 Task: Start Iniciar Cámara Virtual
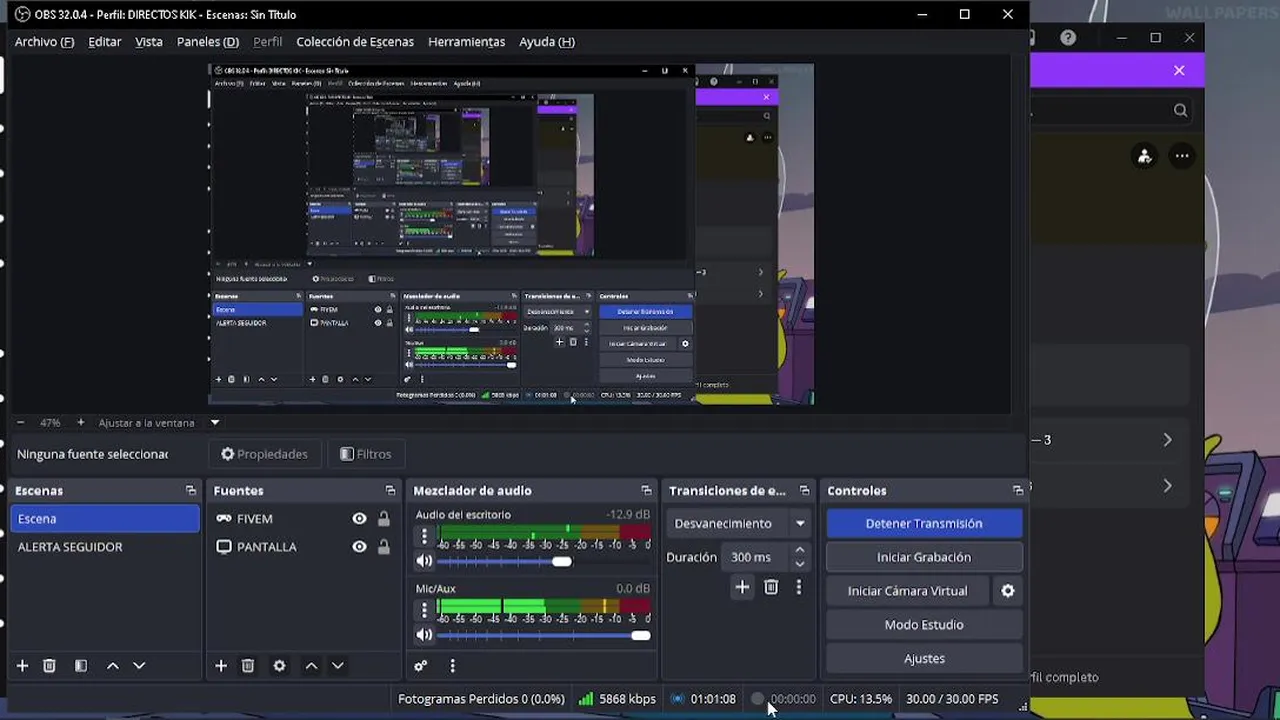coord(908,591)
